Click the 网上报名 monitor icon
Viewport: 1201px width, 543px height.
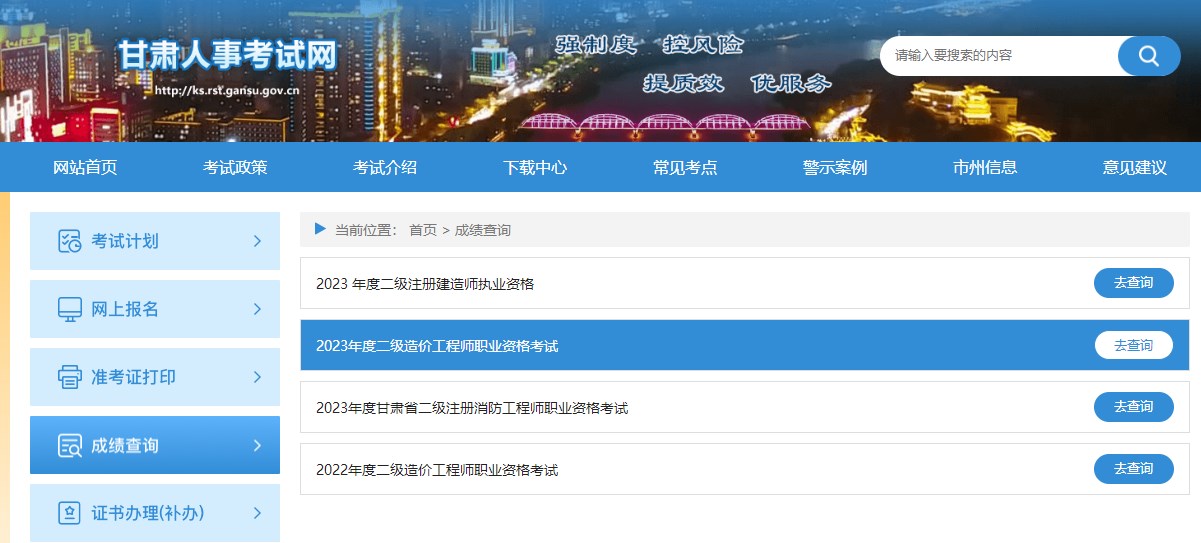coord(69,309)
